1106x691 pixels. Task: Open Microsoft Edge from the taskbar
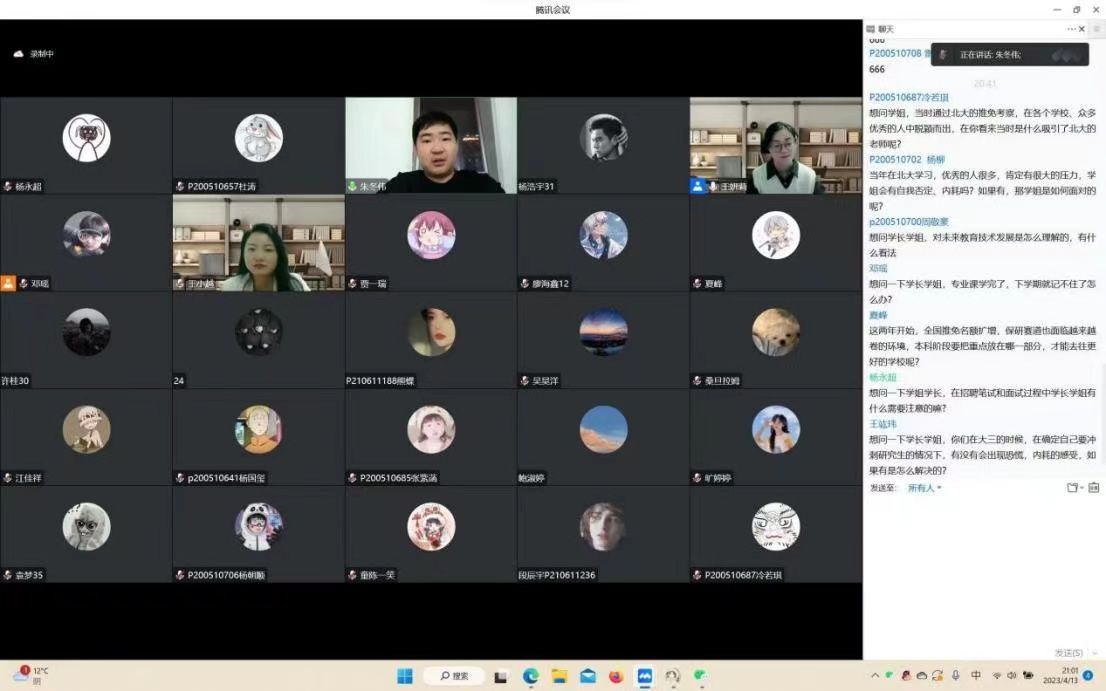[531, 676]
